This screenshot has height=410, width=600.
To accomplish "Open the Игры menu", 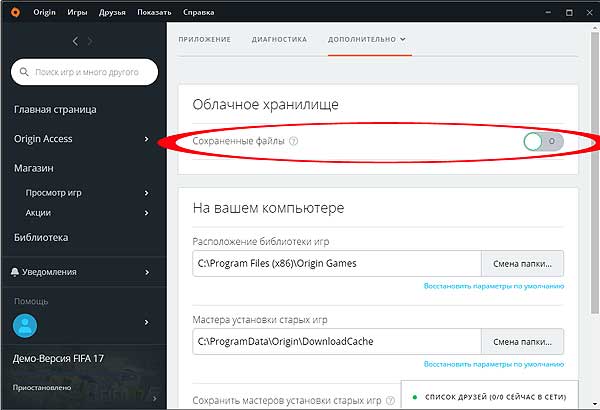I will (x=77, y=12).
